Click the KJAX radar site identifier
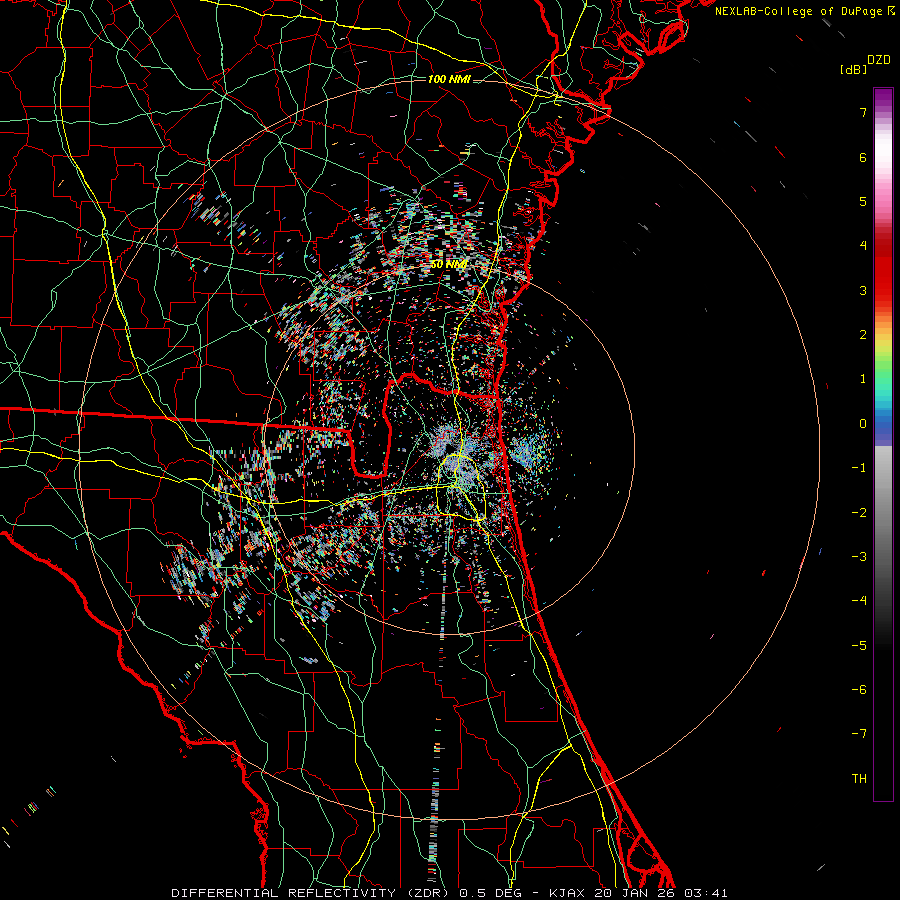900x900 pixels. (569, 893)
